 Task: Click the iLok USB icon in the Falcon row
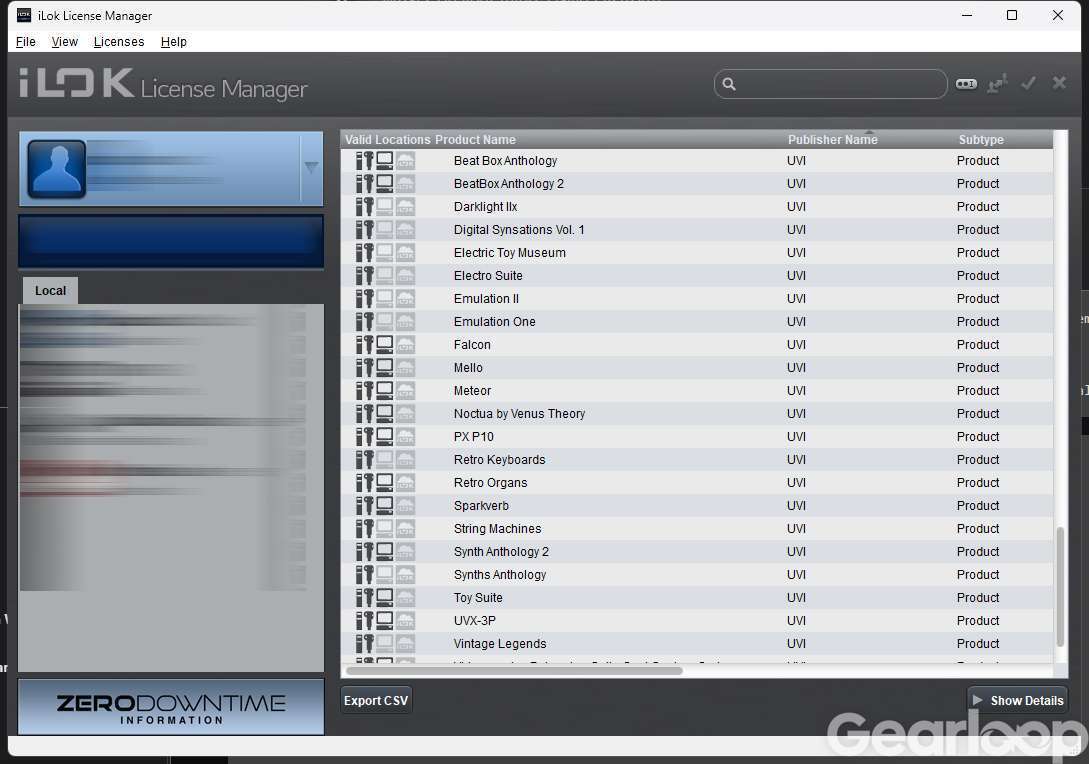365,344
